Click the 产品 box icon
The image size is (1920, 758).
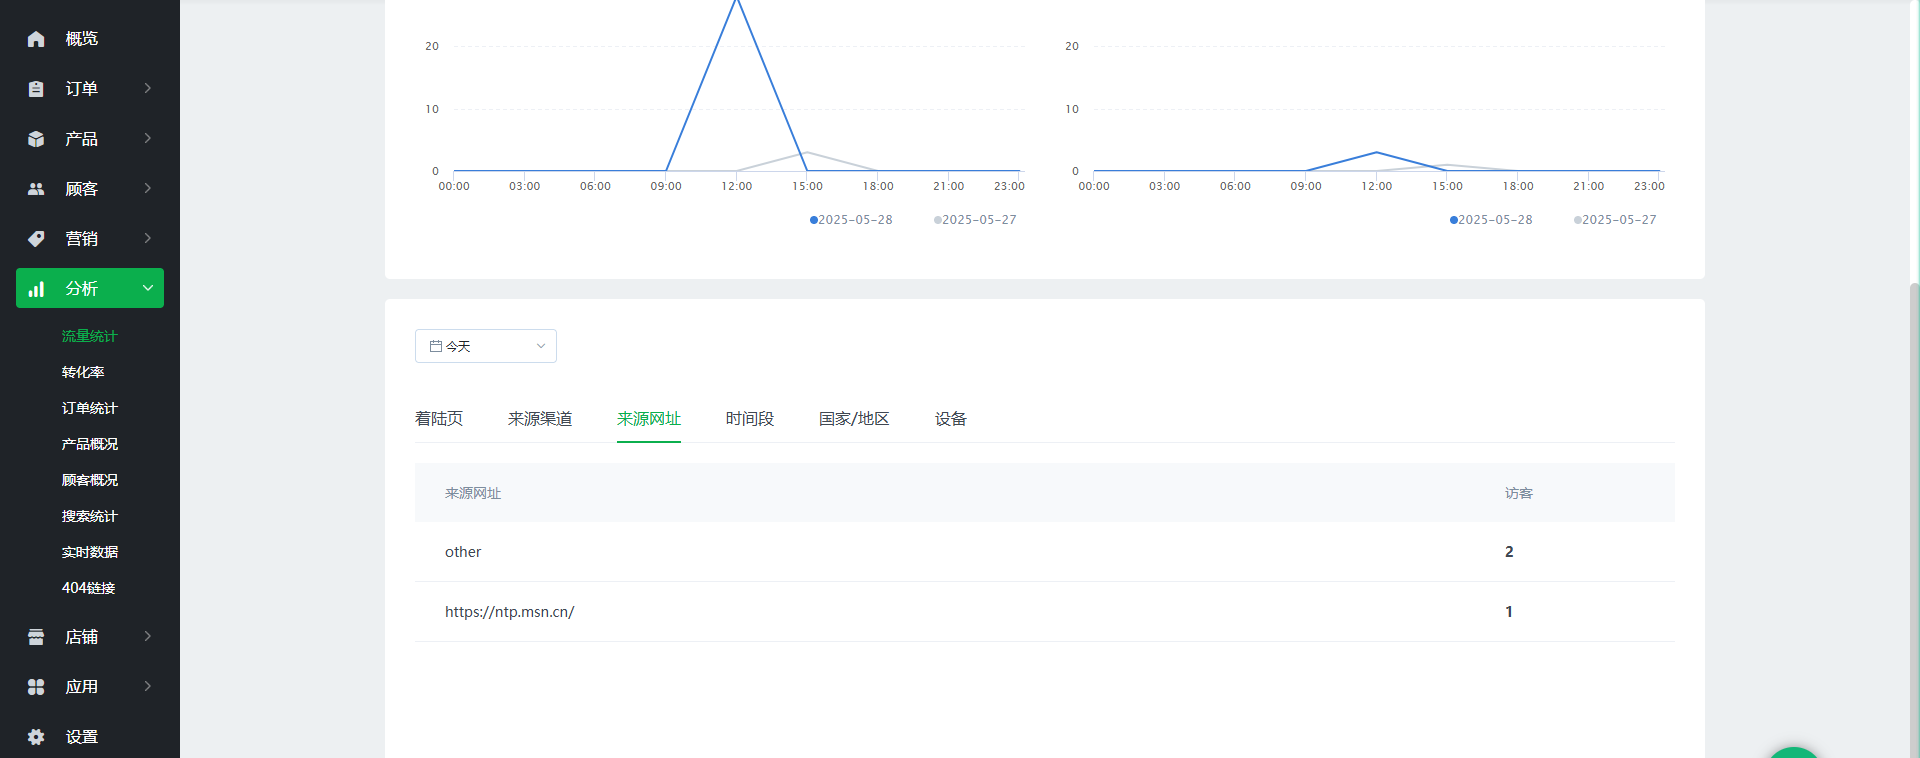click(36, 139)
